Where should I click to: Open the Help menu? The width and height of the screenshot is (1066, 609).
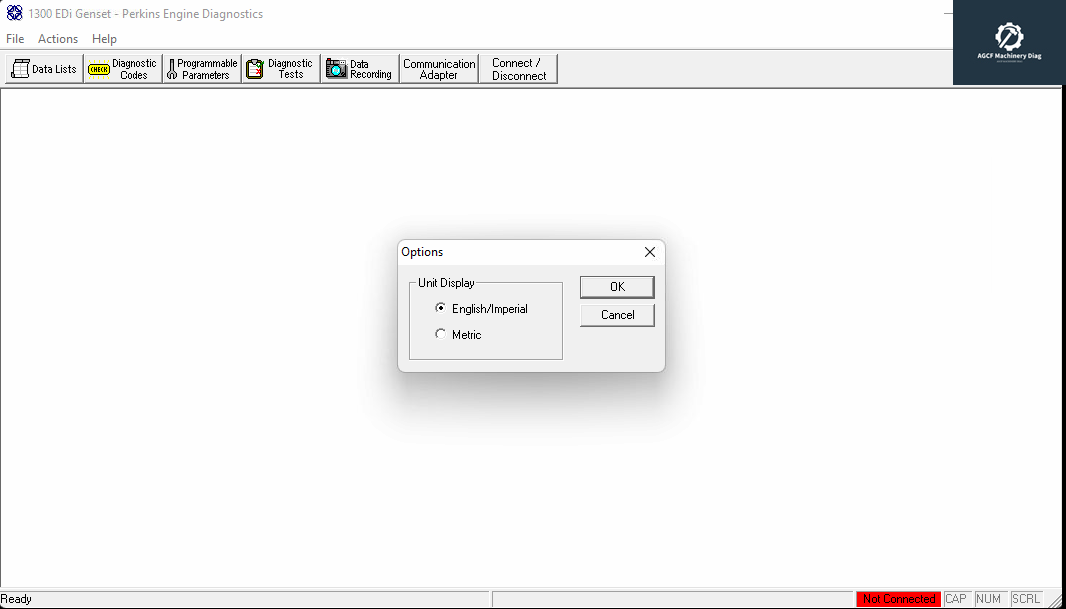tap(104, 38)
